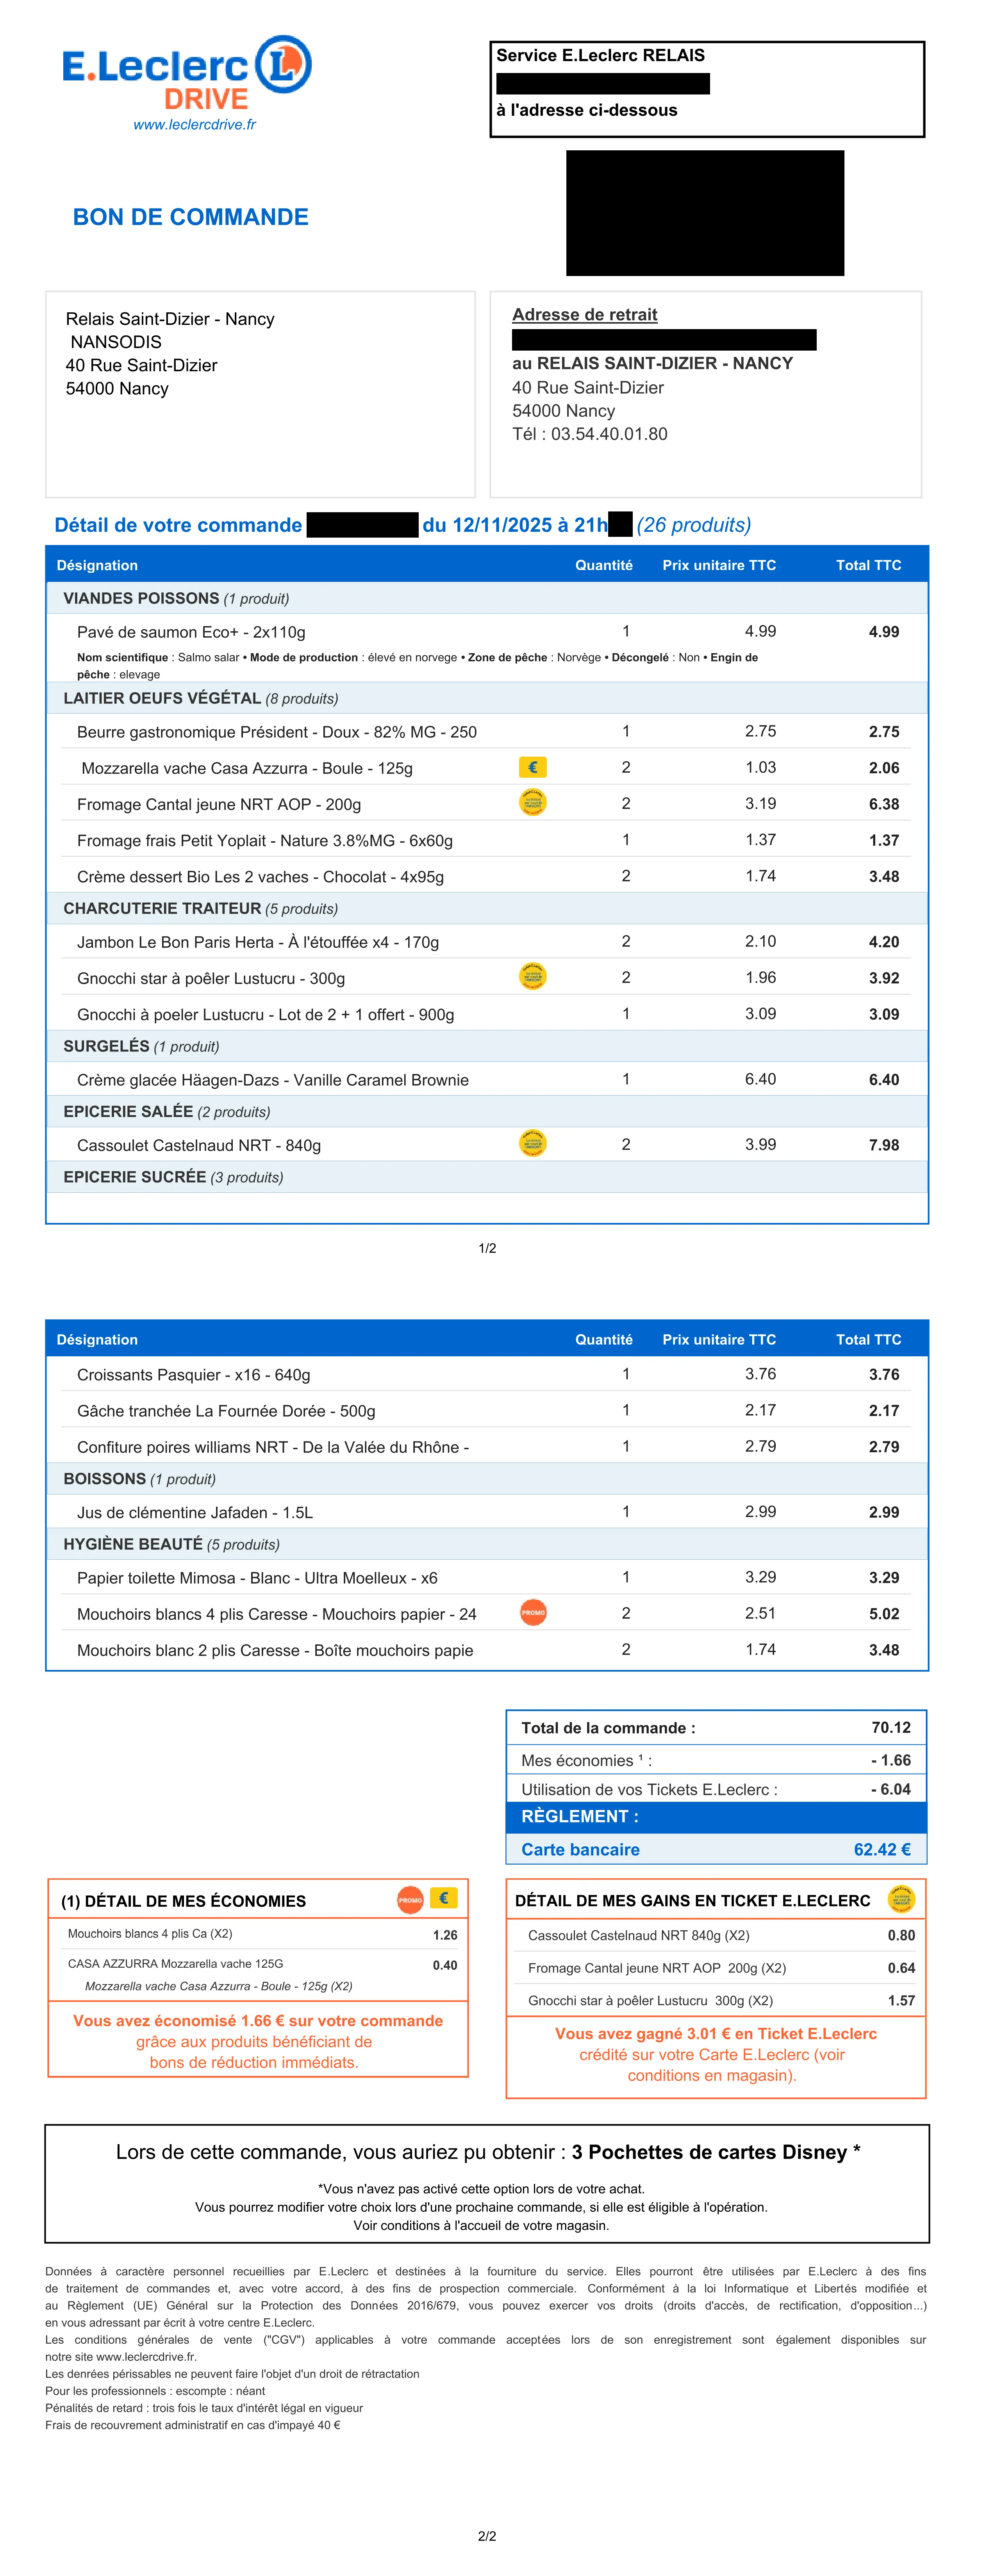
Task: Click the 'Mes économies' line in the totals box
Action: click(x=716, y=1760)
